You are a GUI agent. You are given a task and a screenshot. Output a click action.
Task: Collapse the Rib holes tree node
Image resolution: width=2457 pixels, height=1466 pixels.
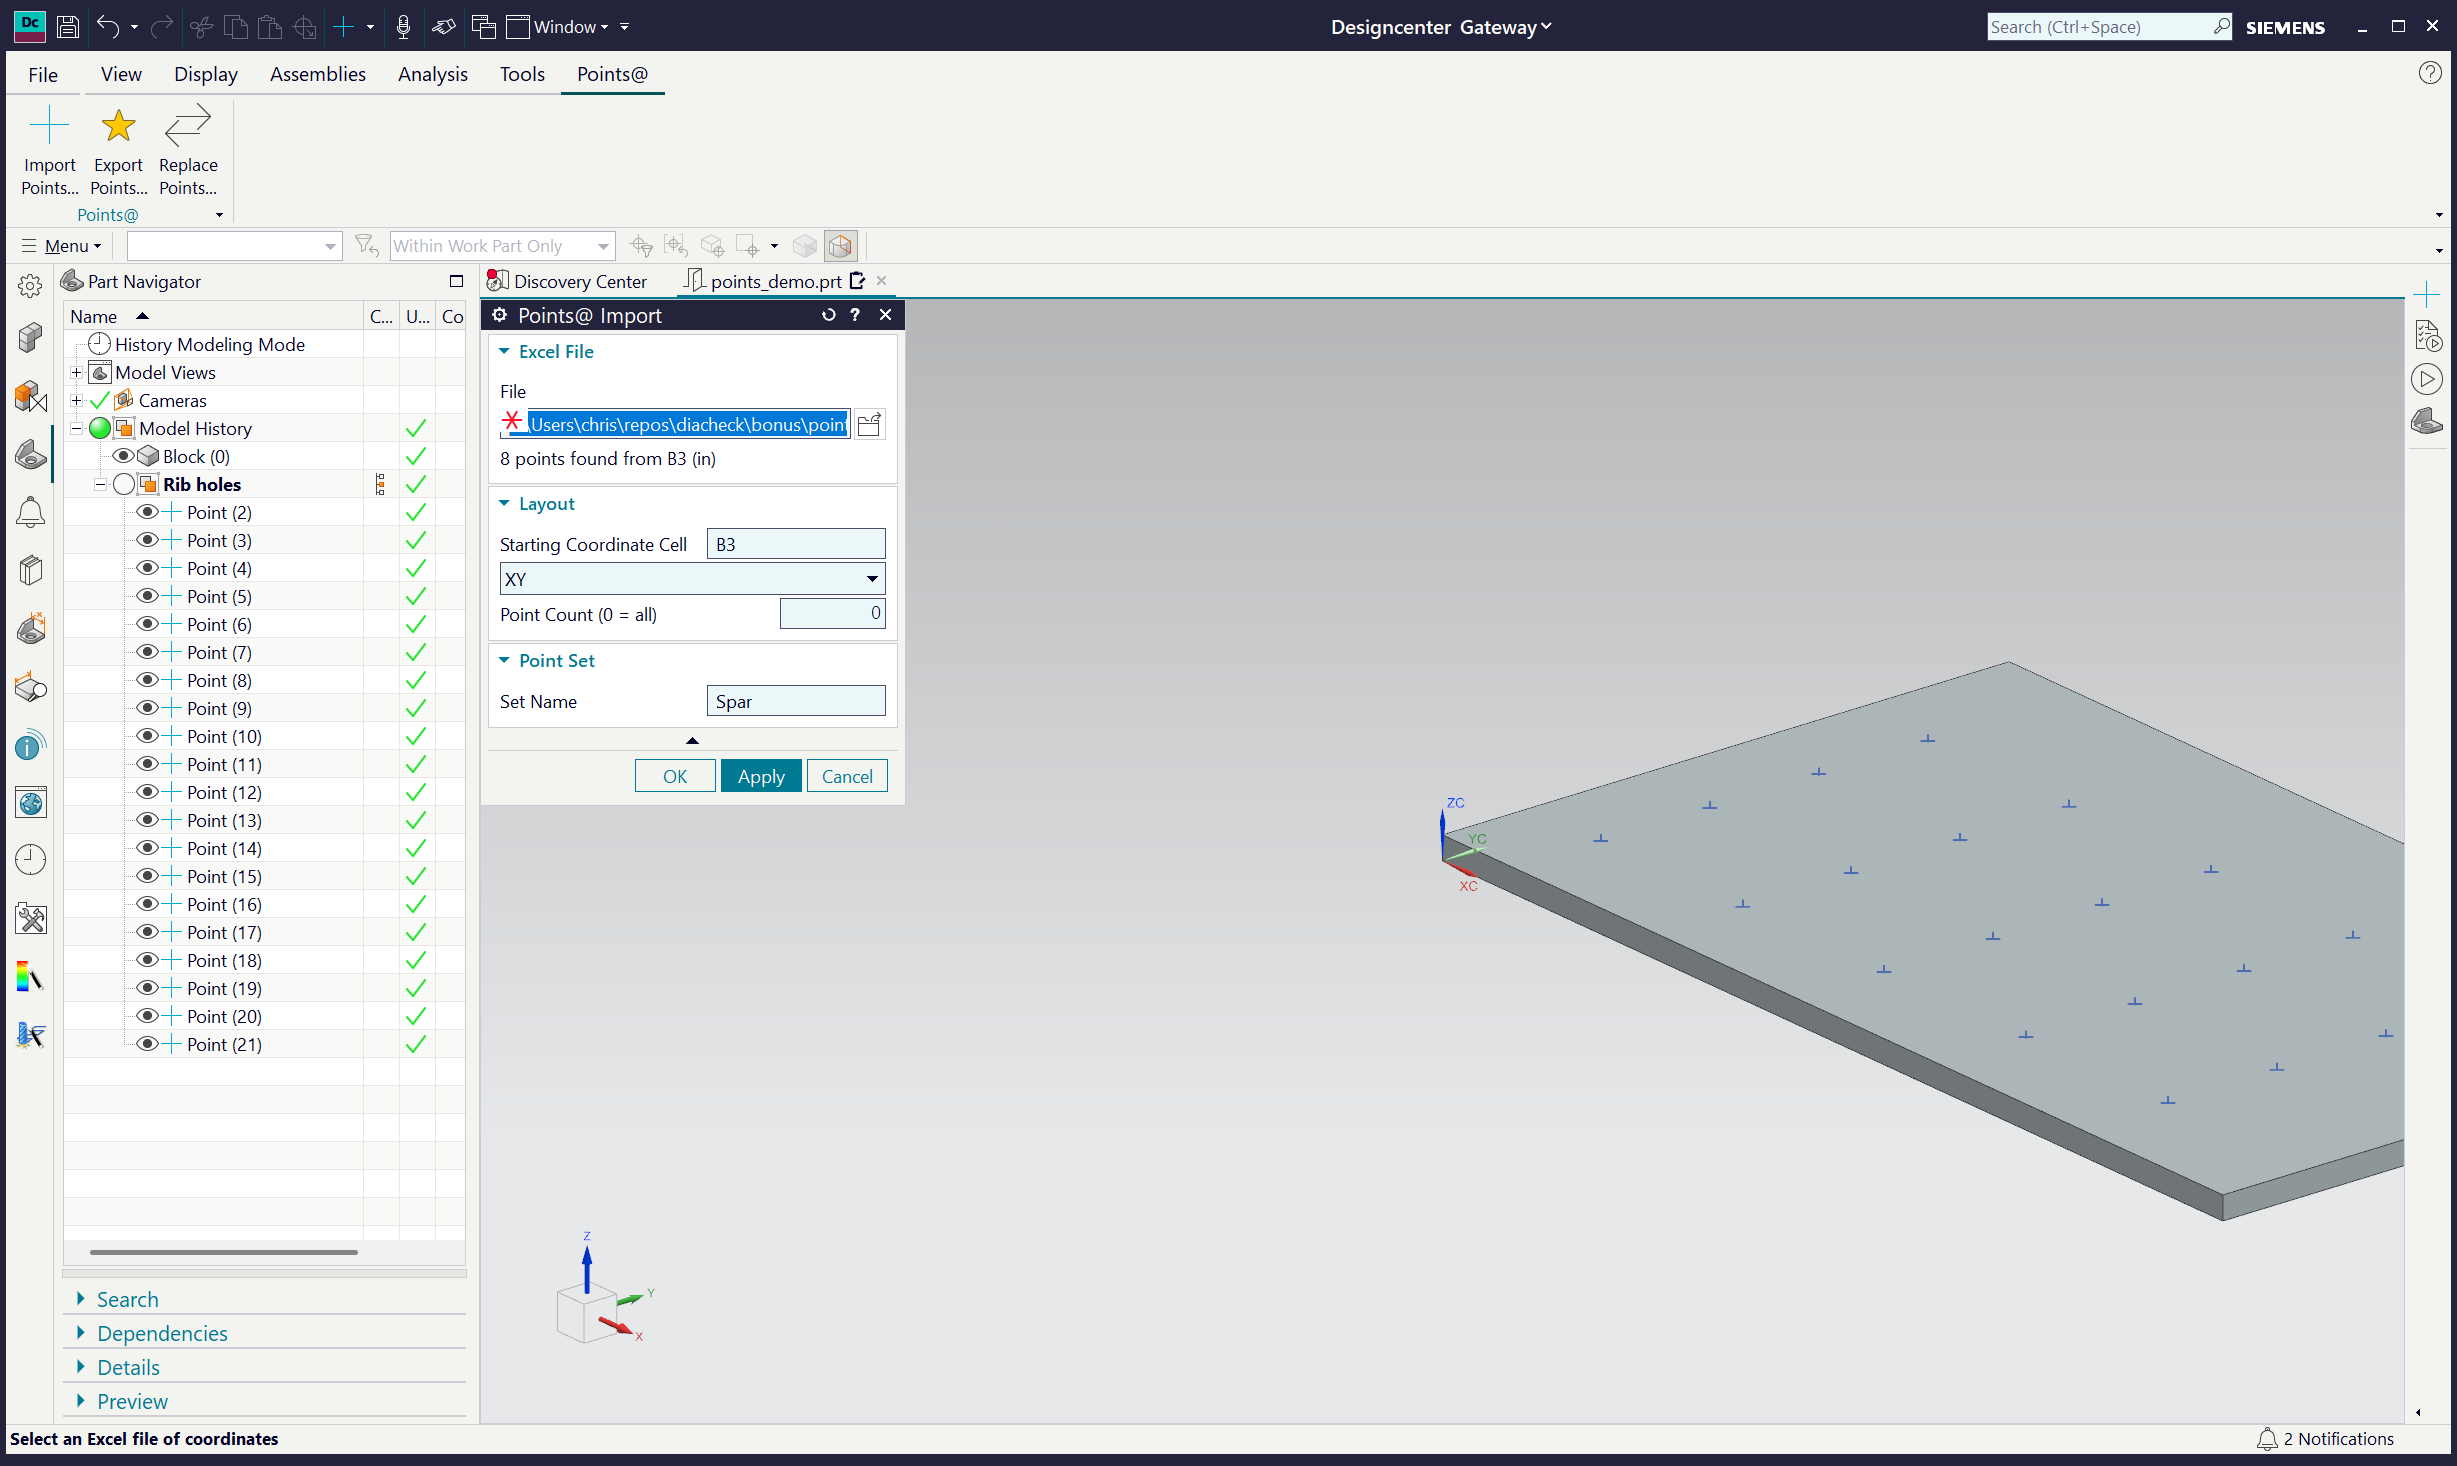(x=100, y=484)
